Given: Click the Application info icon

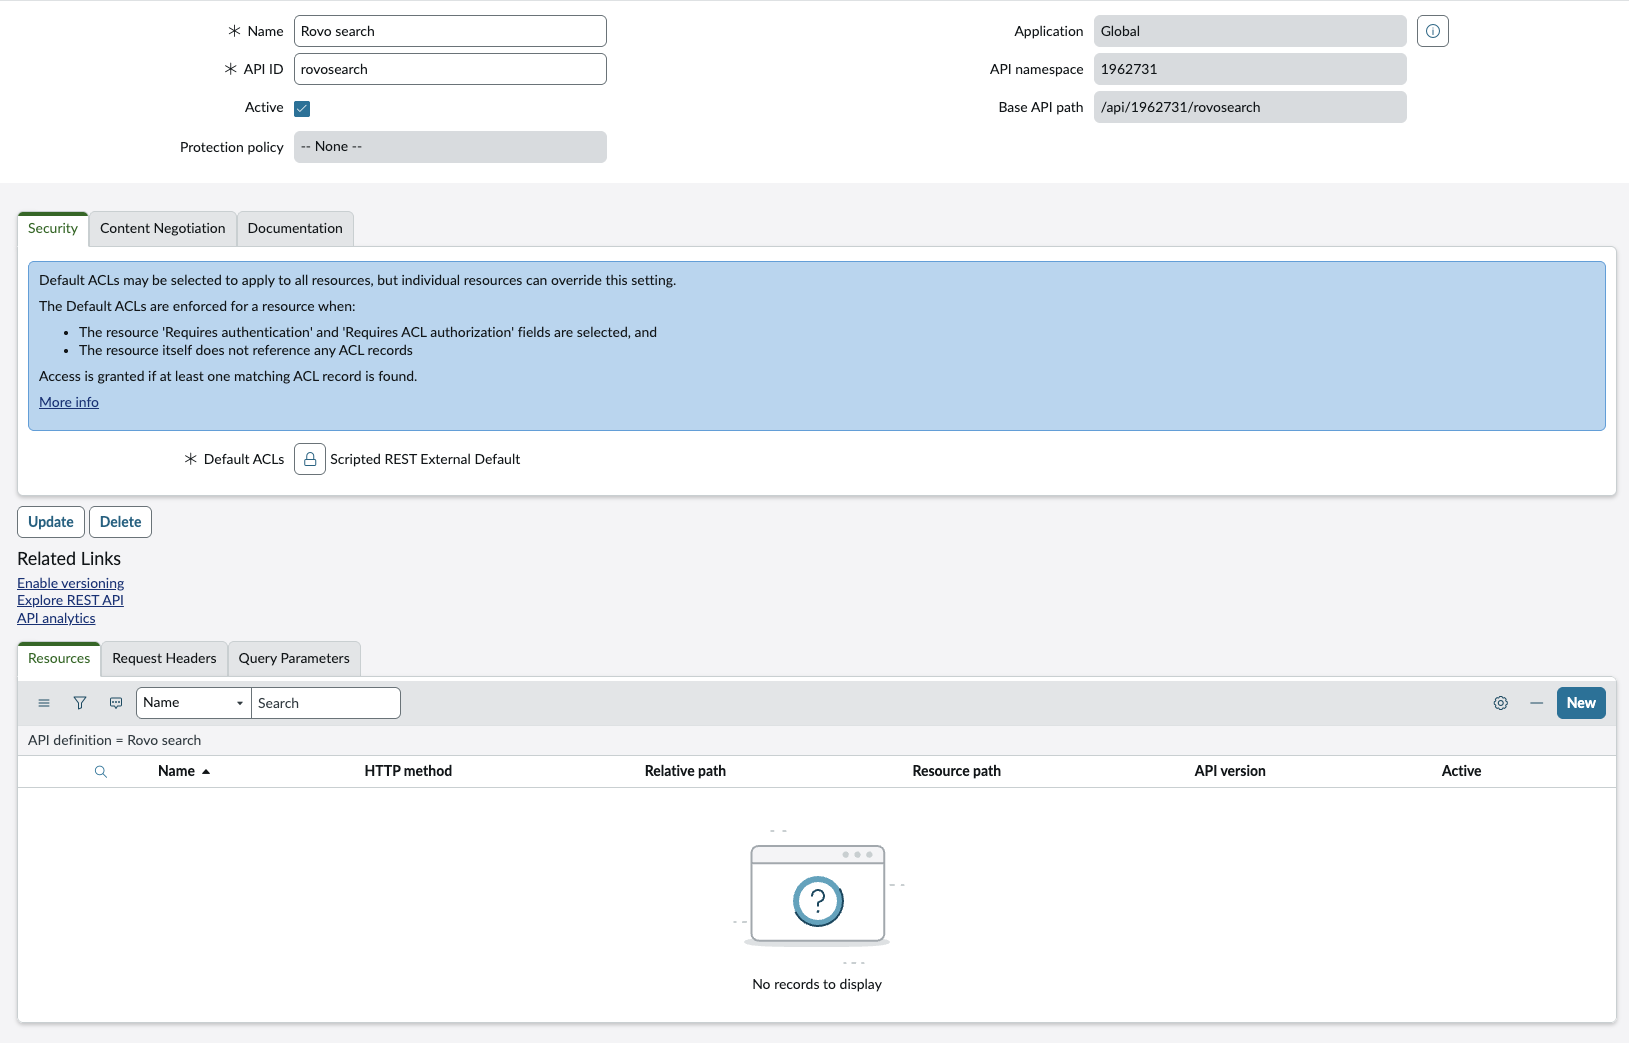Looking at the screenshot, I should pyautogui.click(x=1432, y=31).
